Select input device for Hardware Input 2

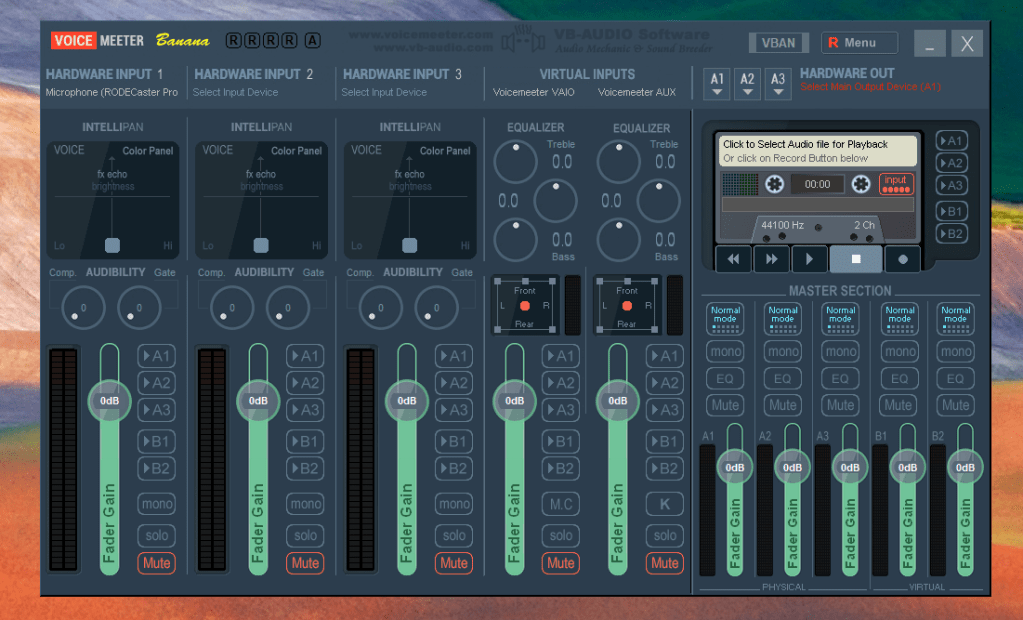pyautogui.click(x=236, y=92)
